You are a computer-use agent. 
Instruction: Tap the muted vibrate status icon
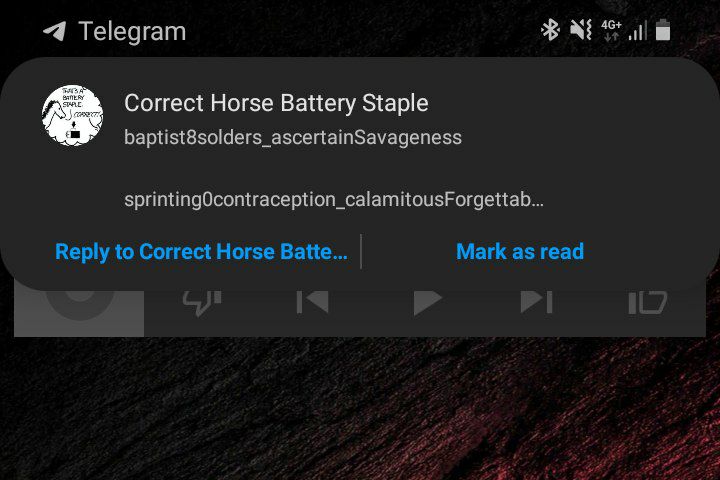(x=581, y=30)
